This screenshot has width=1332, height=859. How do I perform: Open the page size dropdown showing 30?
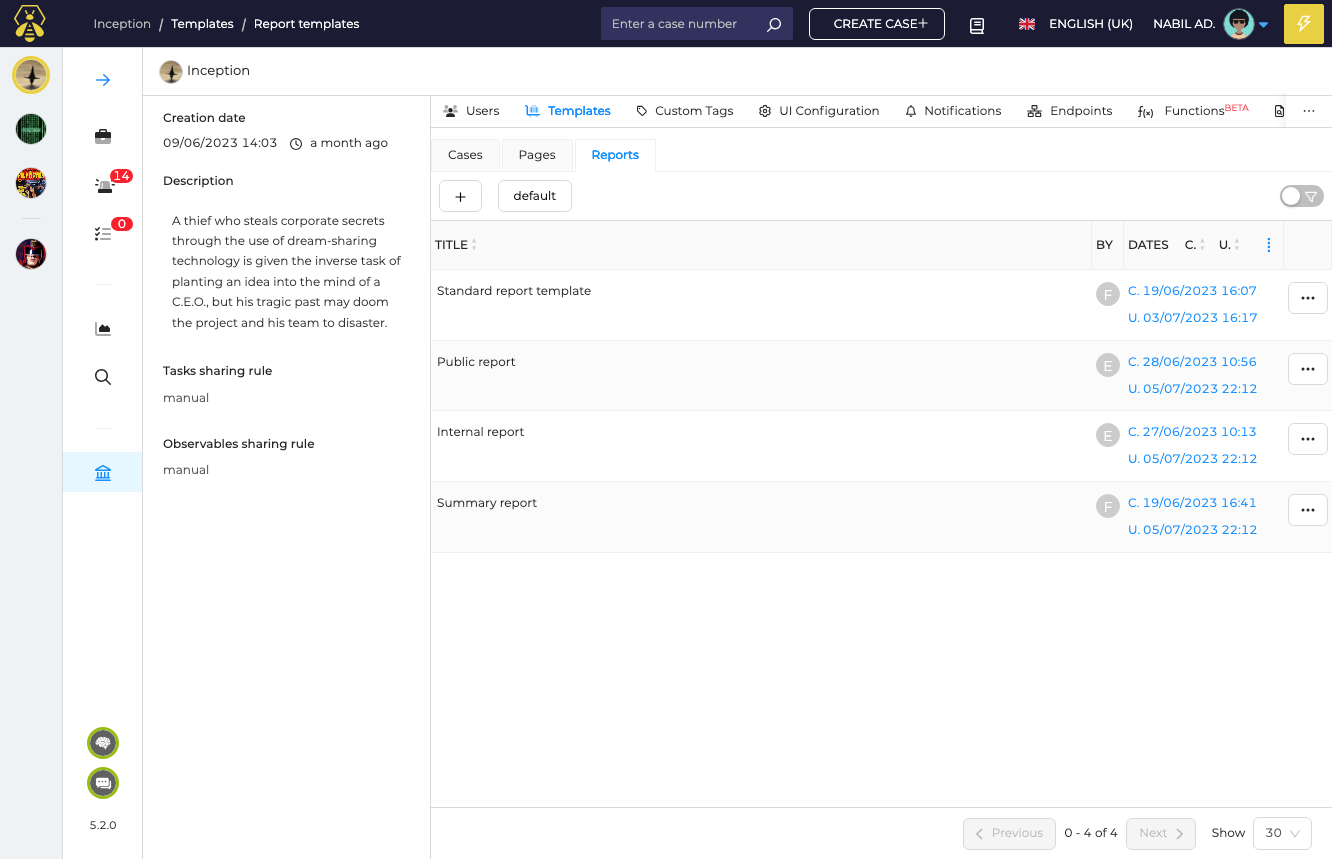pyautogui.click(x=1282, y=833)
